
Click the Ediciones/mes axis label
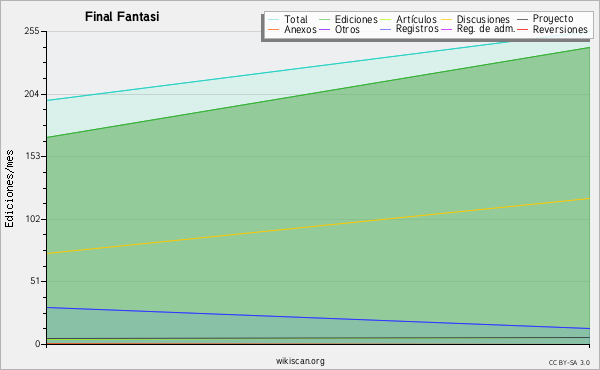click(9, 189)
